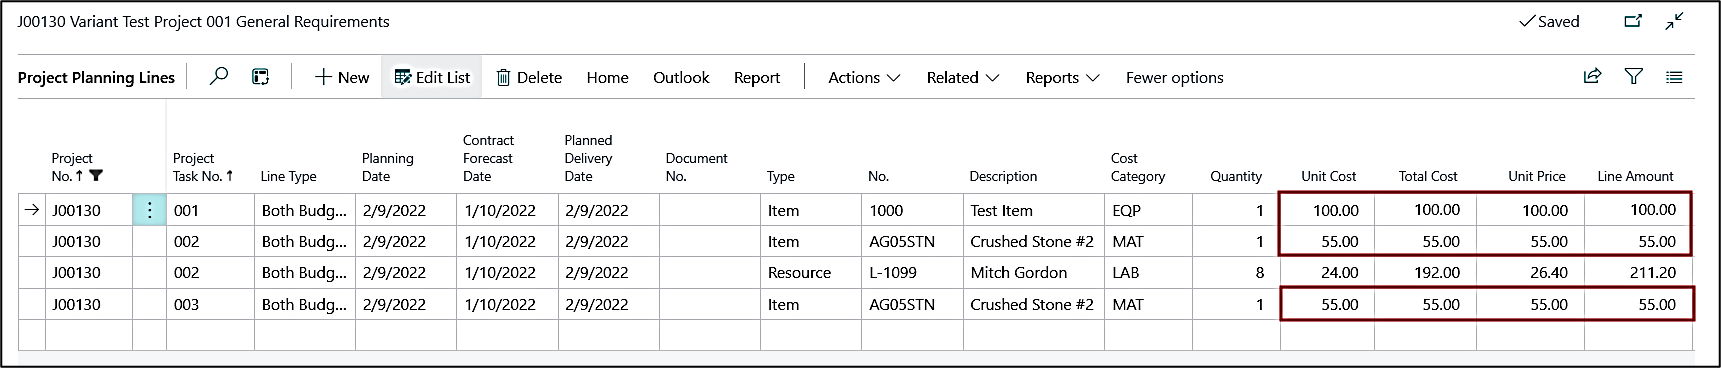Viewport: 1721px width, 368px height.
Task: Expand the Actions dropdown
Action: [864, 77]
